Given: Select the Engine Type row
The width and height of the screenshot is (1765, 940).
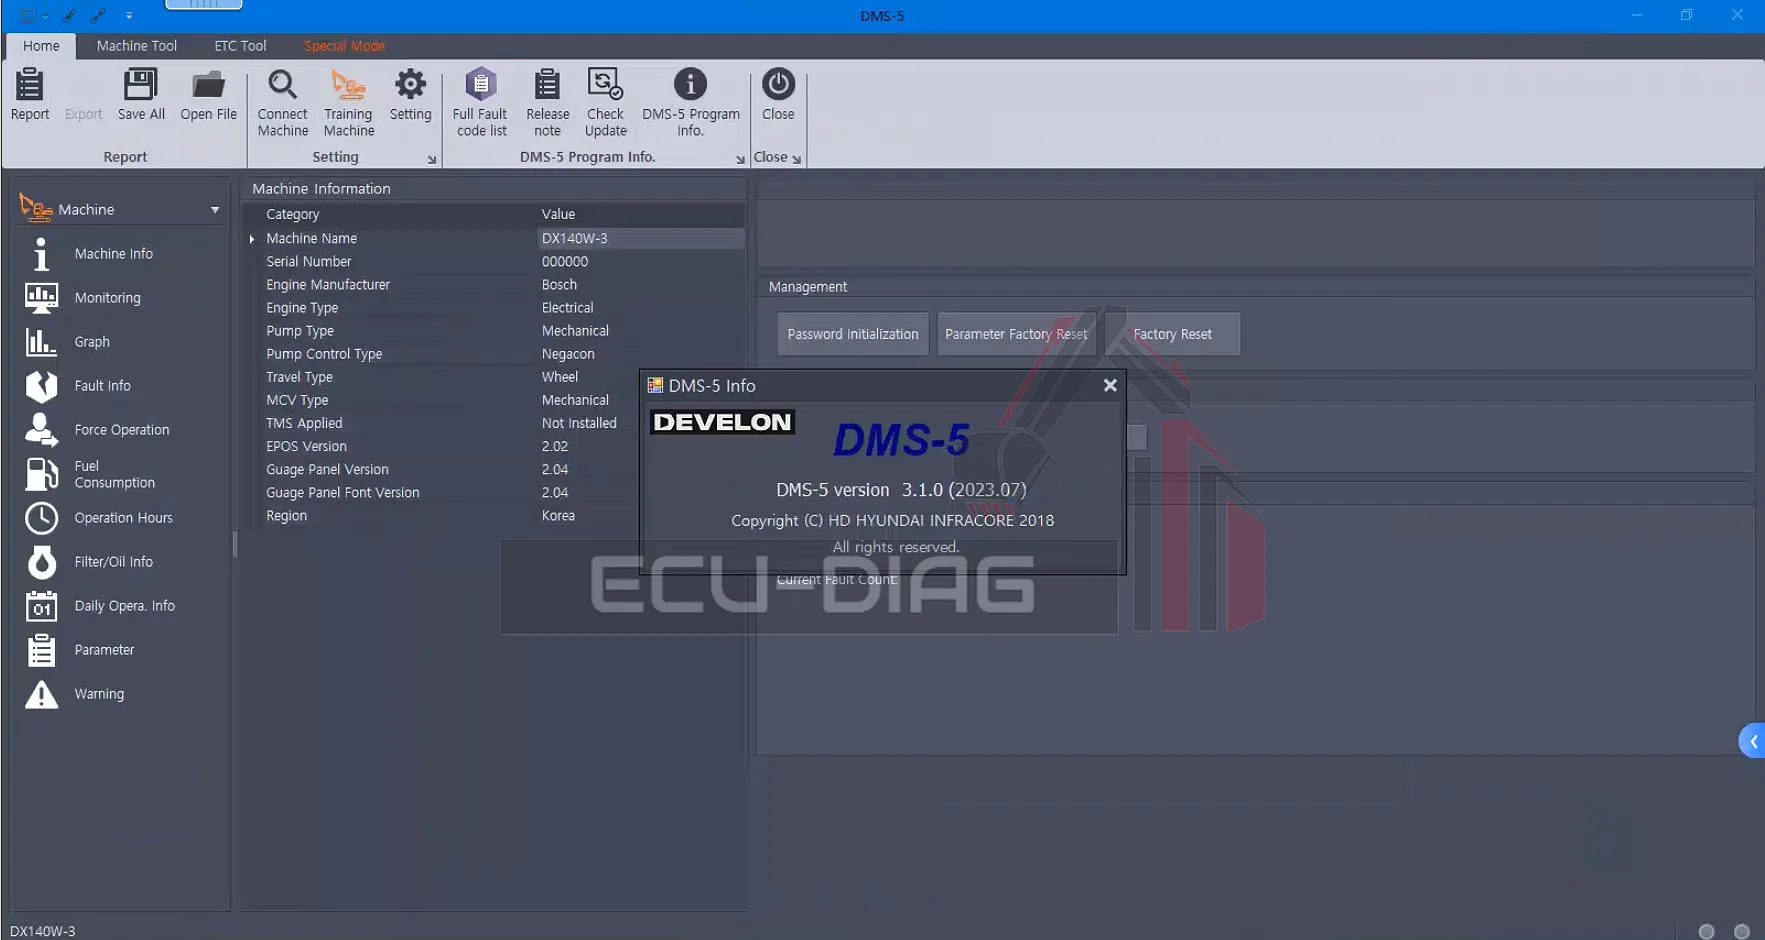Looking at the screenshot, I should [496, 308].
